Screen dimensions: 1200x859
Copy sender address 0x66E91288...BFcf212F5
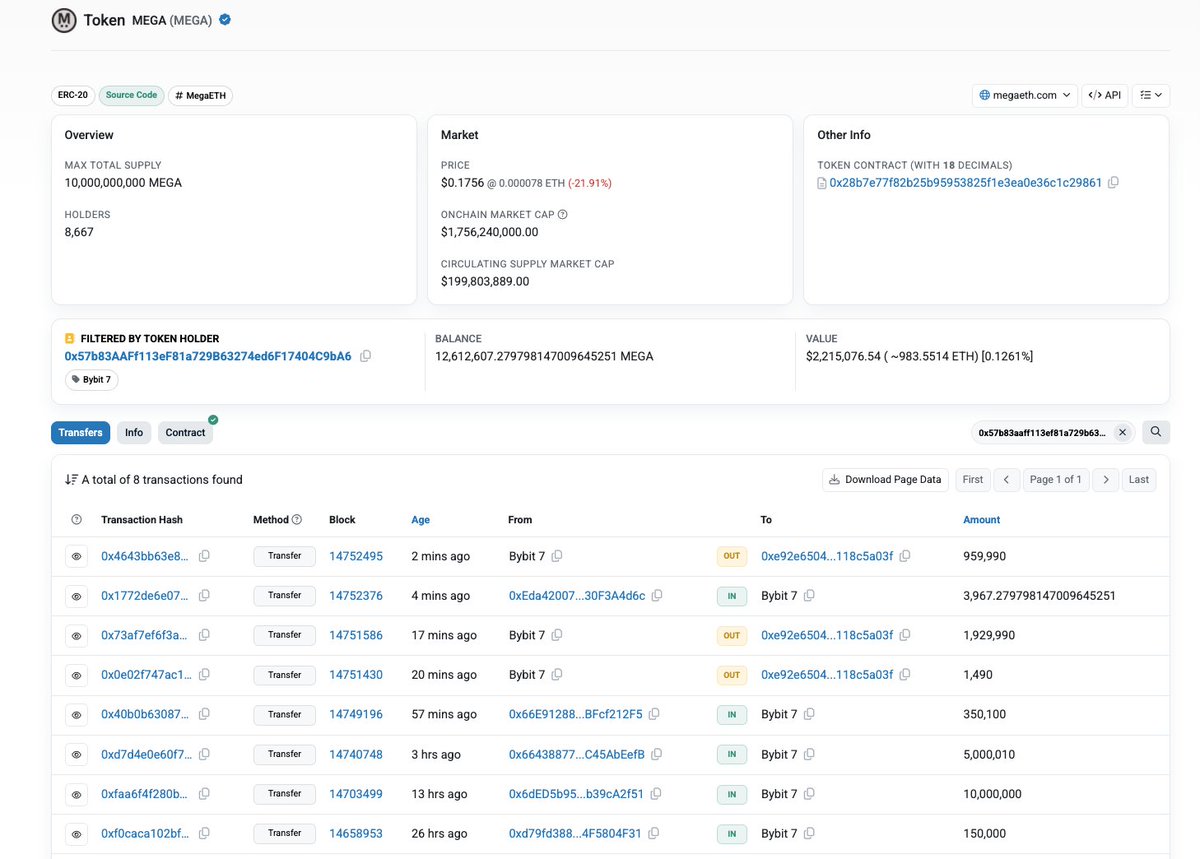[654, 714]
